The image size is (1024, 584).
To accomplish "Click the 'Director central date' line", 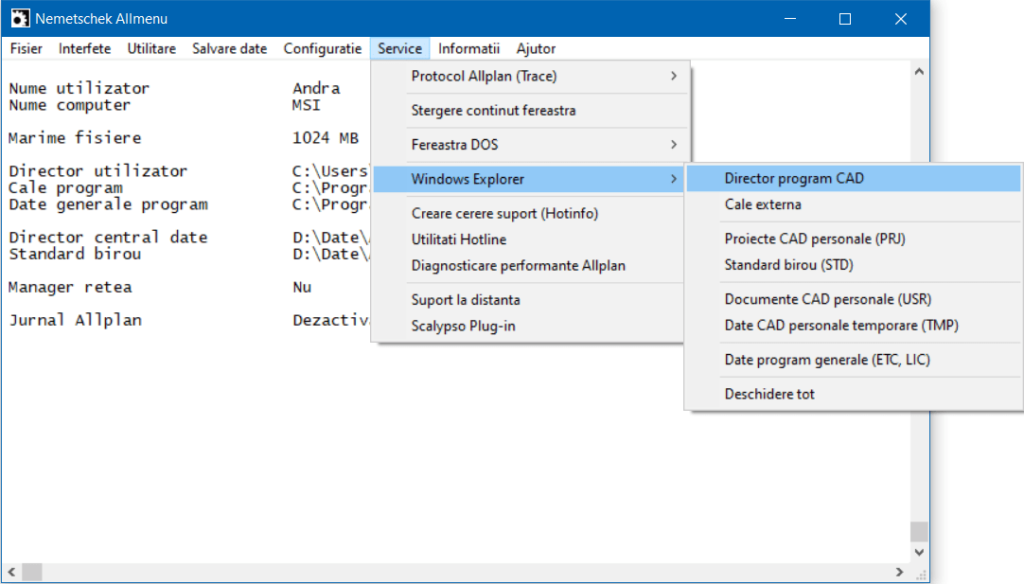I will [108, 237].
